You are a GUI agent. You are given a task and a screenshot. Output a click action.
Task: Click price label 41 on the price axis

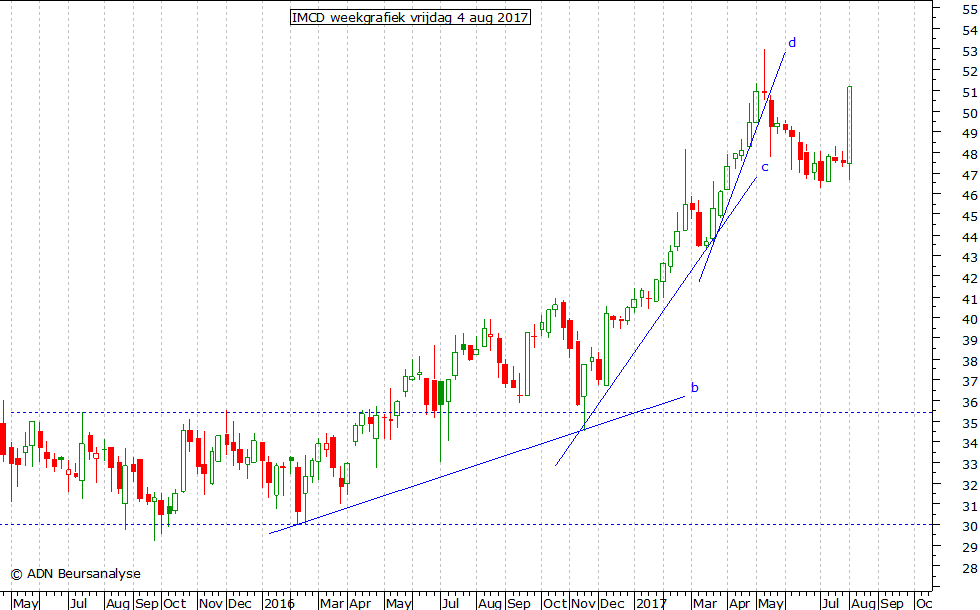(x=970, y=299)
